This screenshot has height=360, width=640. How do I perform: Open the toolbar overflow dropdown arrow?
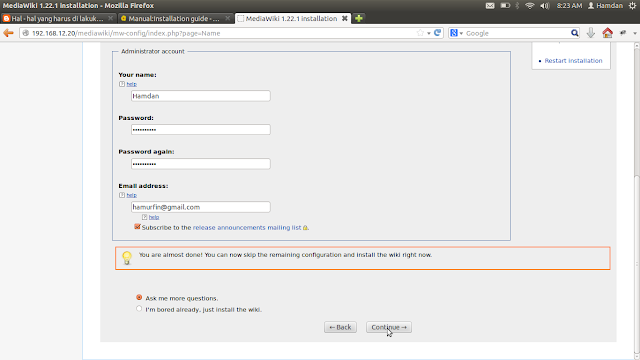(635, 33)
